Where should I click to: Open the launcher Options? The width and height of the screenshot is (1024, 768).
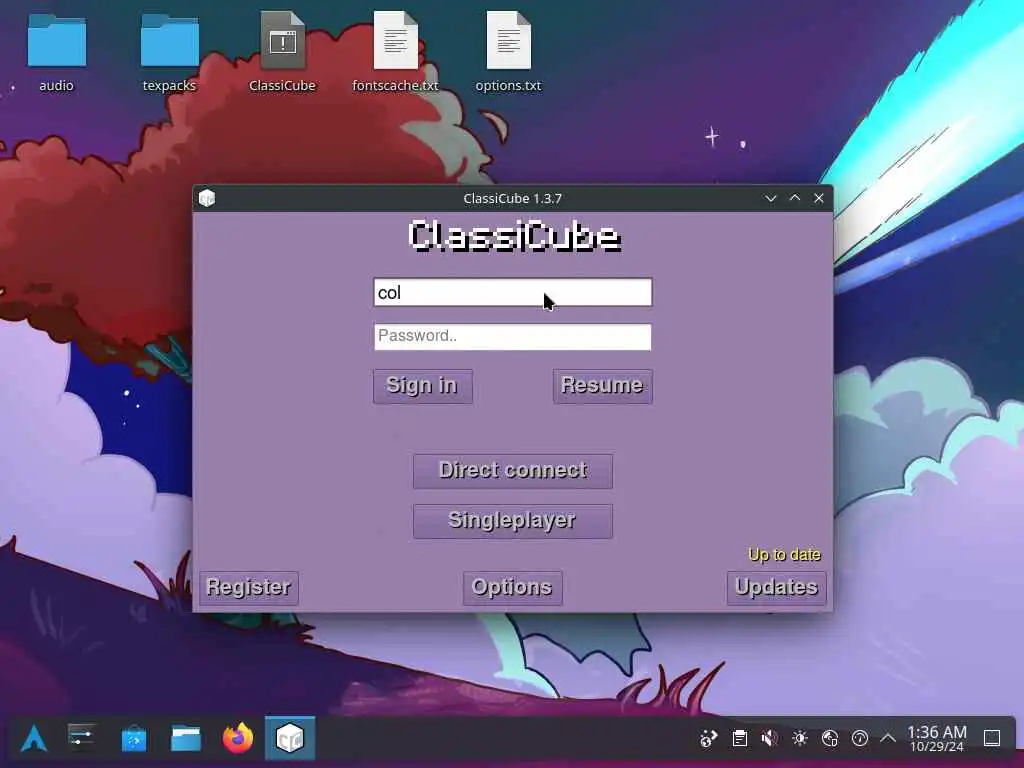coord(513,588)
